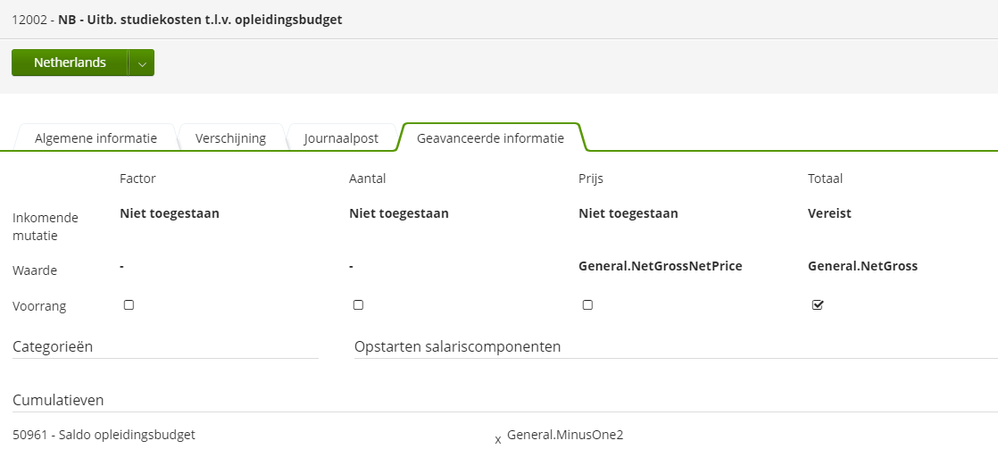
Task: Click the x icon before General.MinusOne2
Action: (498, 440)
